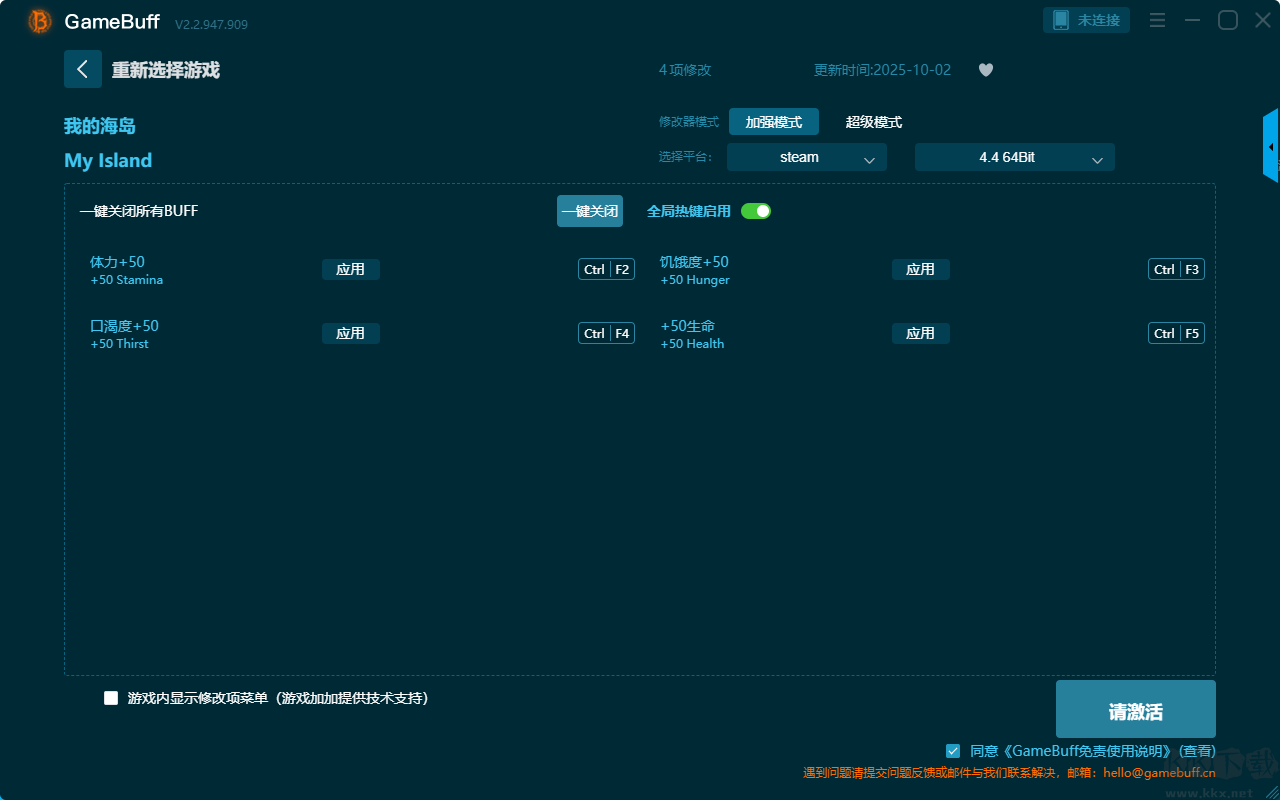Open the disclaimer 查看 link
Viewport: 1280px width, 800px height.
1198,751
